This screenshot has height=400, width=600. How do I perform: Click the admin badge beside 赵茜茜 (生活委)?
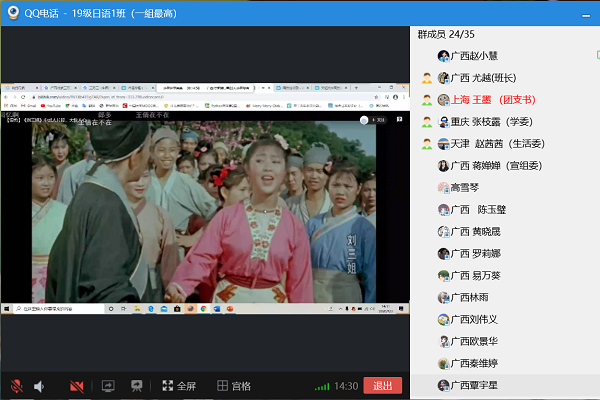coord(427,144)
